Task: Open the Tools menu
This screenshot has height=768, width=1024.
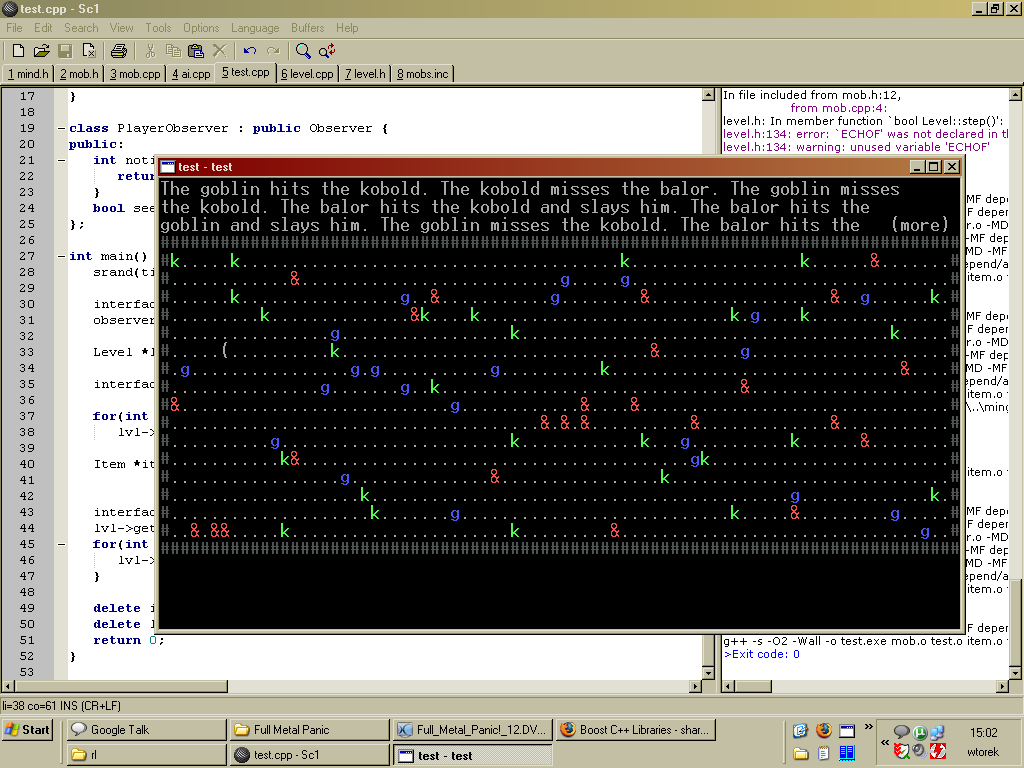Action: pos(158,28)
